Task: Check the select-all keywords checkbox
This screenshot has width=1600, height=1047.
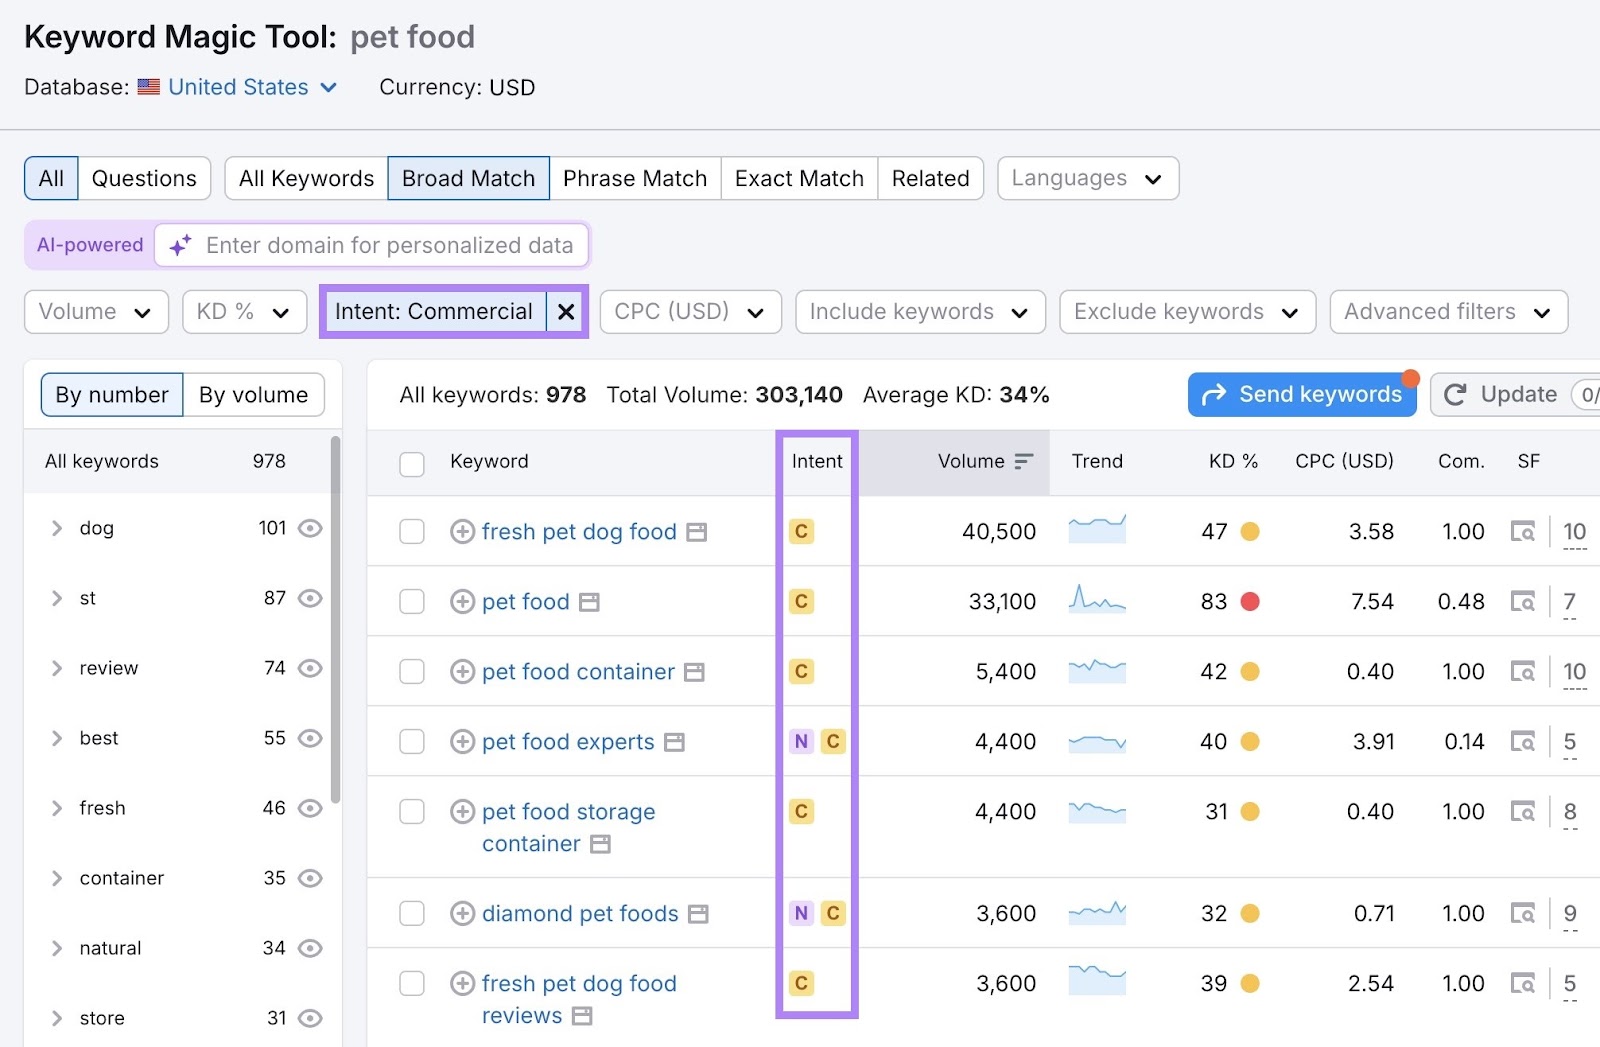Action: (411, 463)
